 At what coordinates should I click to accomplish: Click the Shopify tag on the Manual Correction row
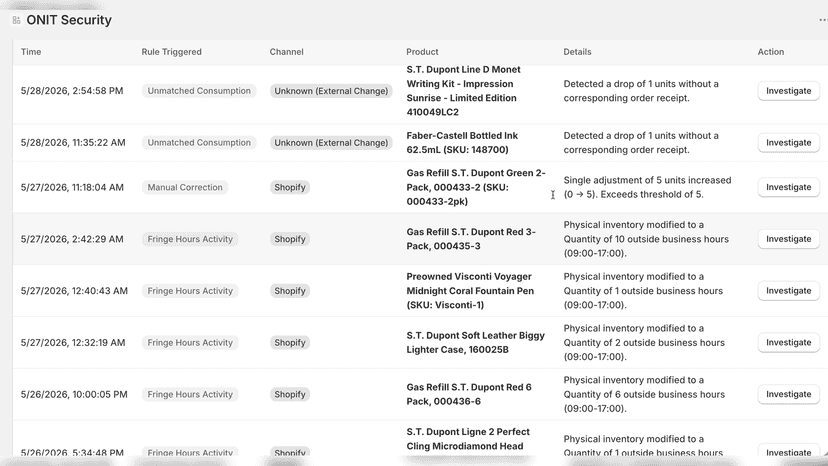(x=290, y=187)
